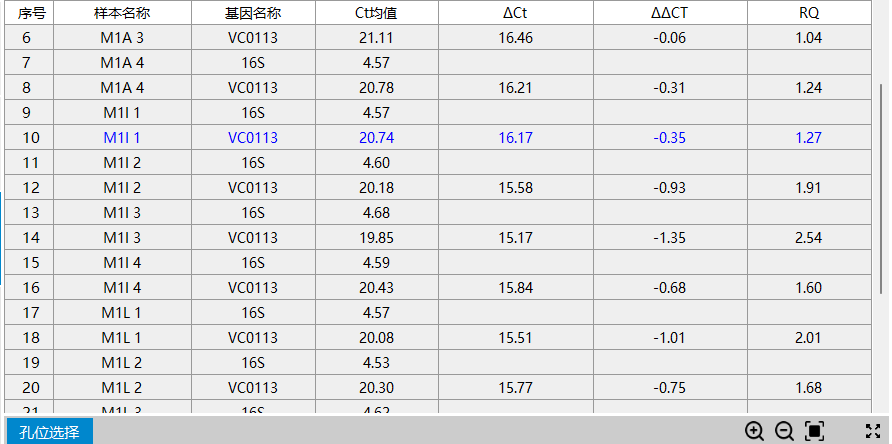Click the zoom in magnifier icon
892x444 pixels.
[755, 431]
